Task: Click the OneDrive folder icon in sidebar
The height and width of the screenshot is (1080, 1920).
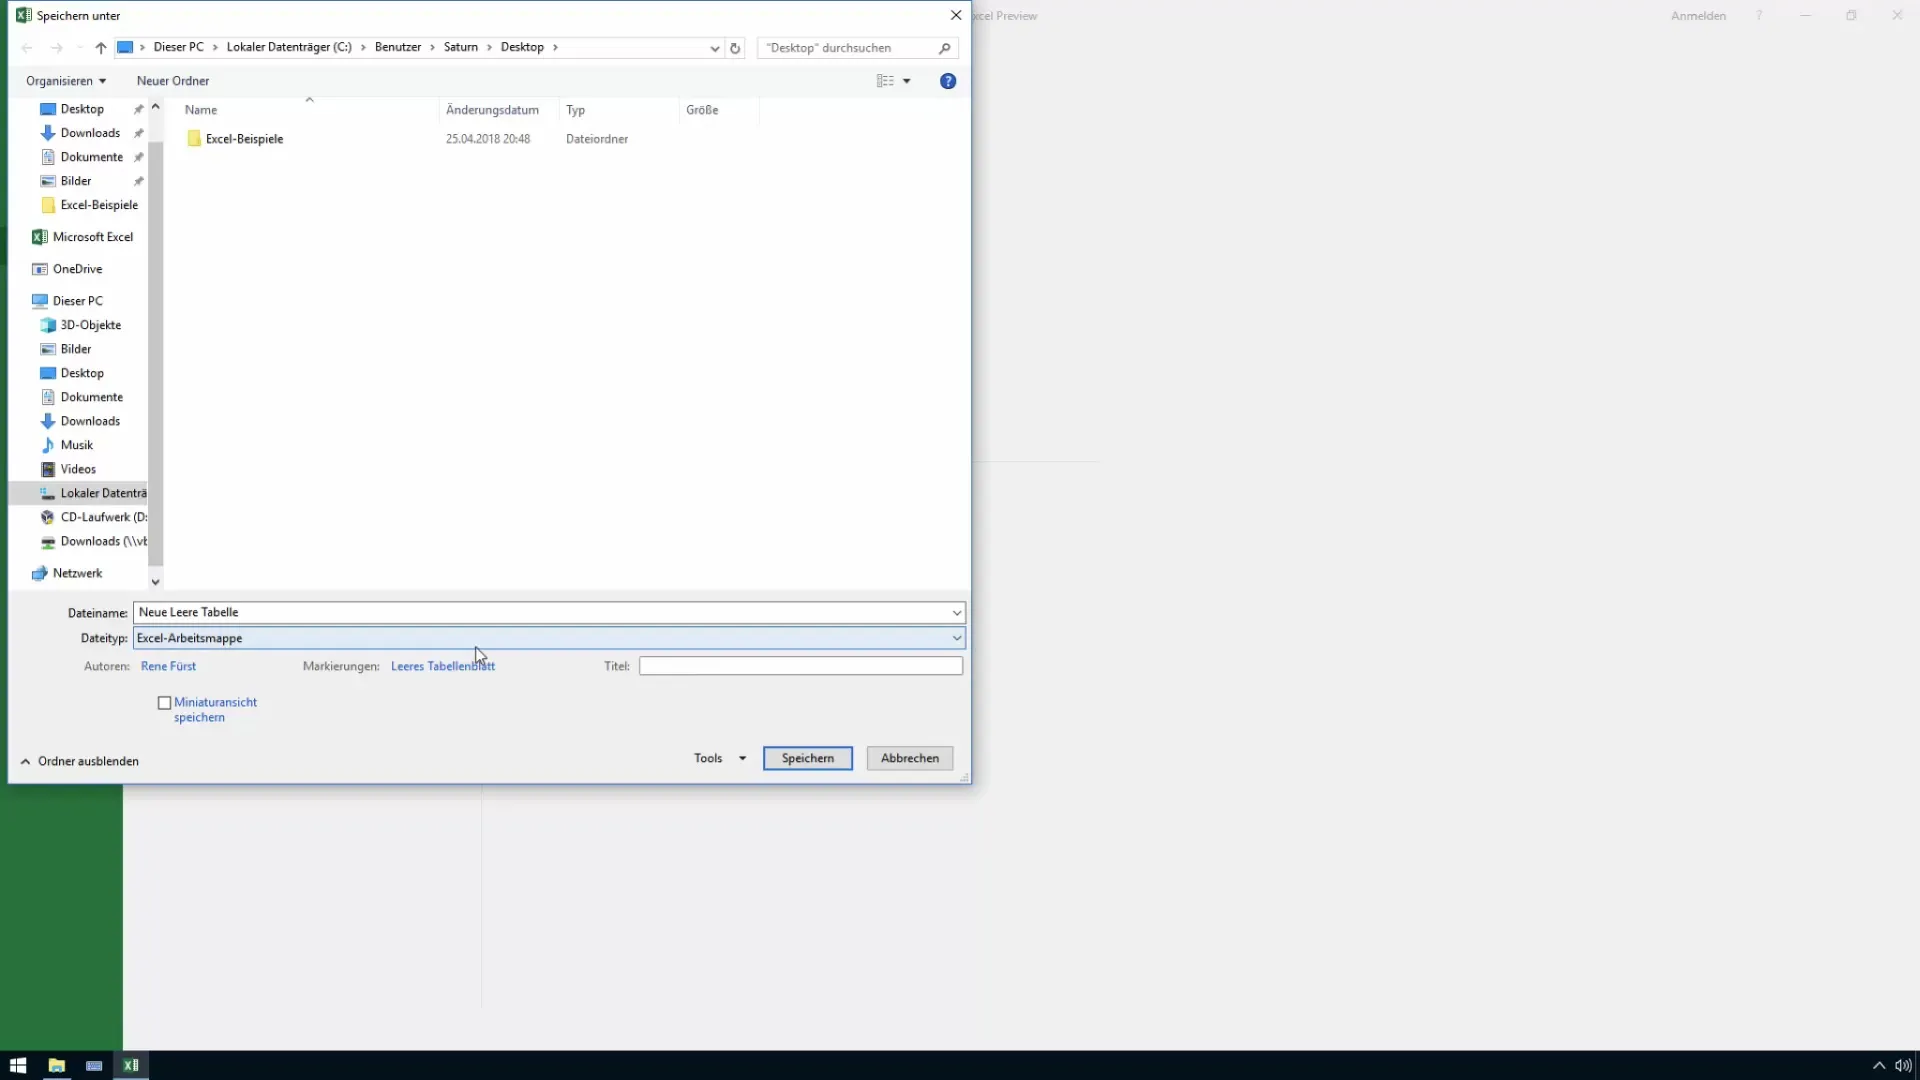Action: (41, 268)
